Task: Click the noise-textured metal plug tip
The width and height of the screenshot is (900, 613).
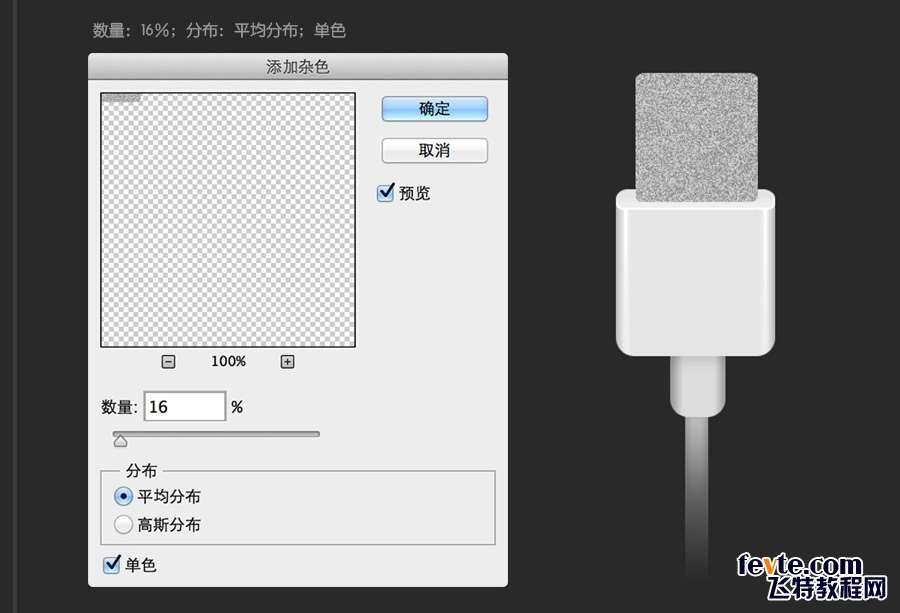Action: (x=696, y=135)
